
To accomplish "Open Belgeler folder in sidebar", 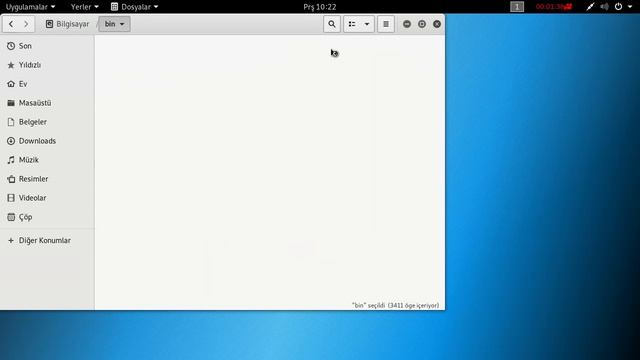I will (x=47, y=122).
